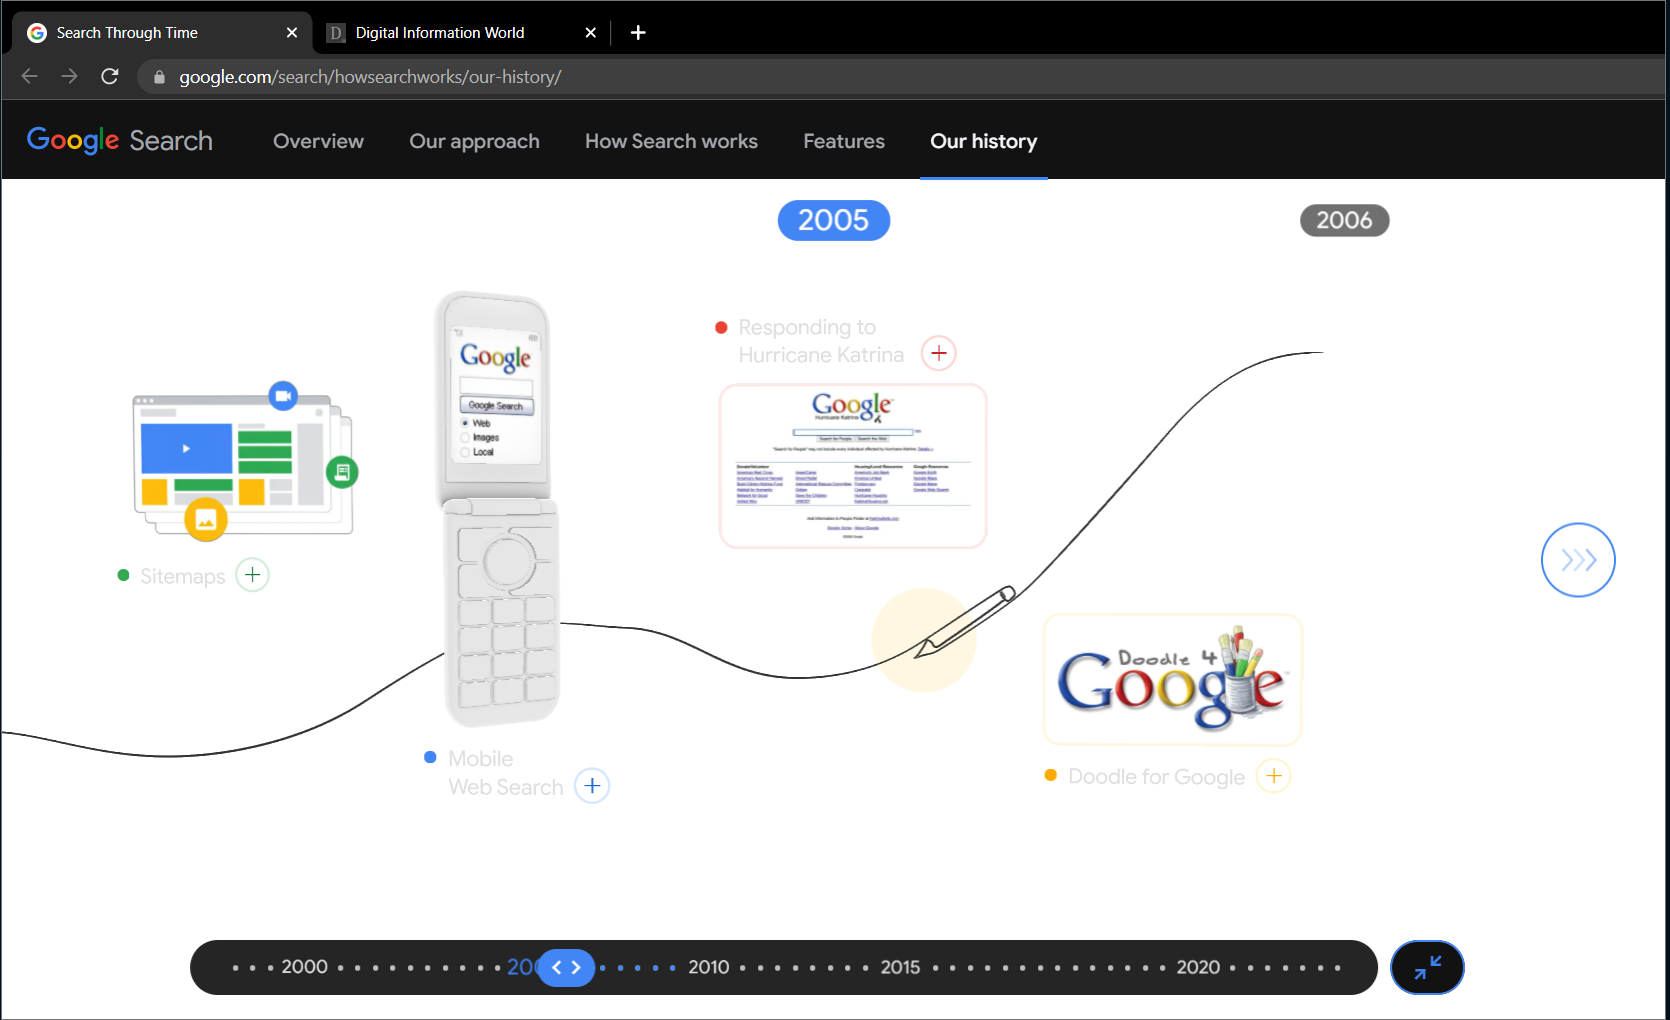Click the pencil drawing on timeline
This screenshot has width=1670, height=1020.
tap(965, 621)
